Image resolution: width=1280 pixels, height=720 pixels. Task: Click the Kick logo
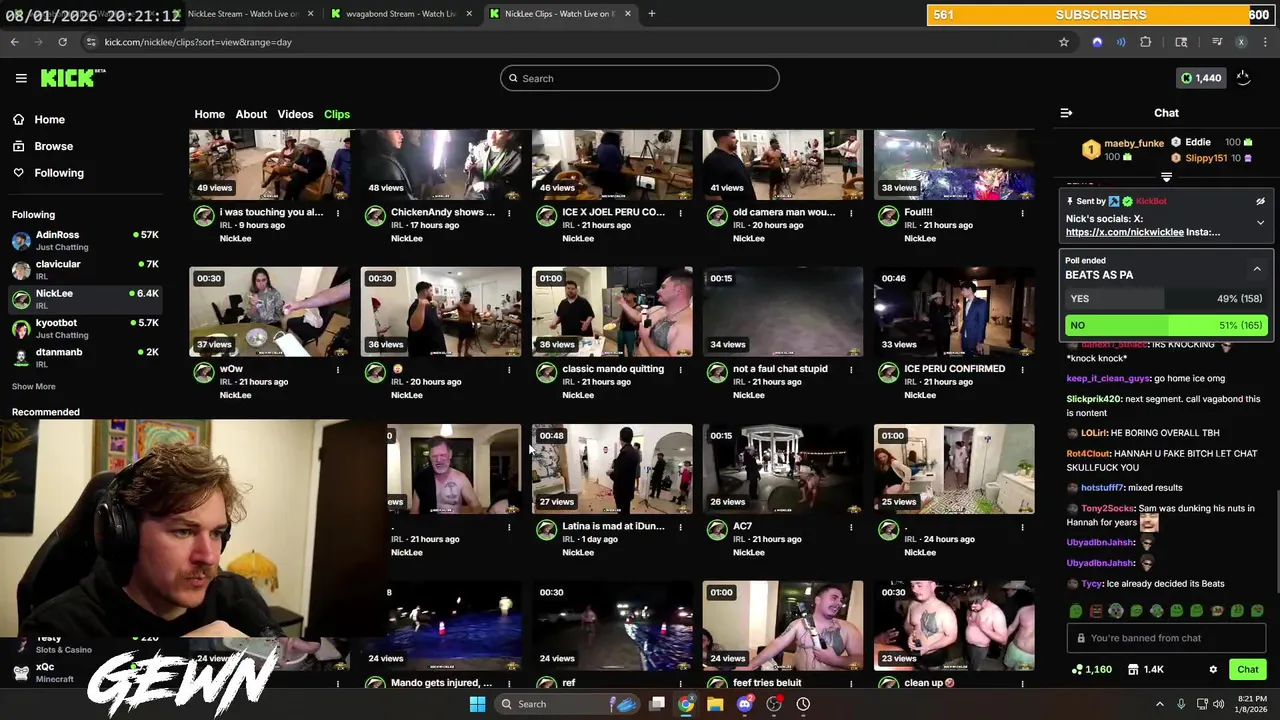pos(73,78)
